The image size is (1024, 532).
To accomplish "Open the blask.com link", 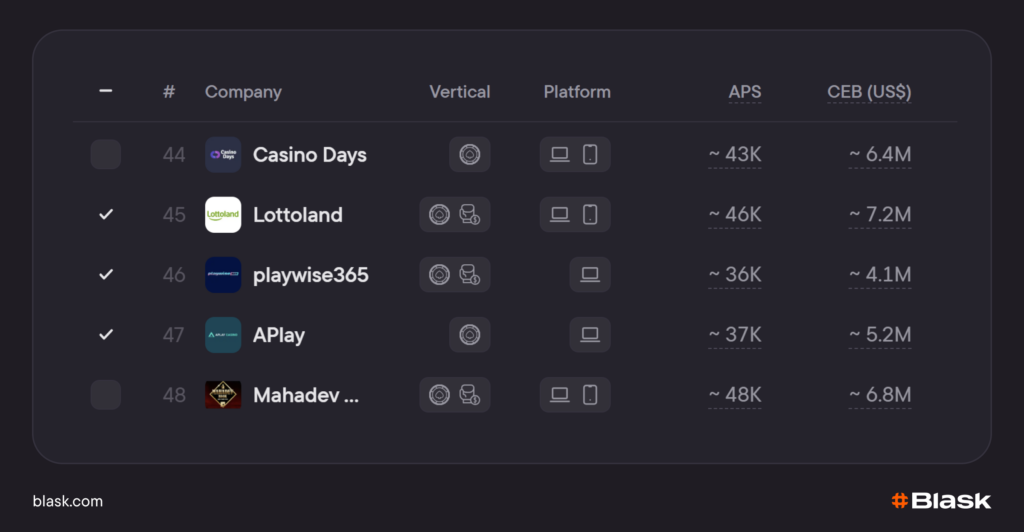I will [68, 501].
